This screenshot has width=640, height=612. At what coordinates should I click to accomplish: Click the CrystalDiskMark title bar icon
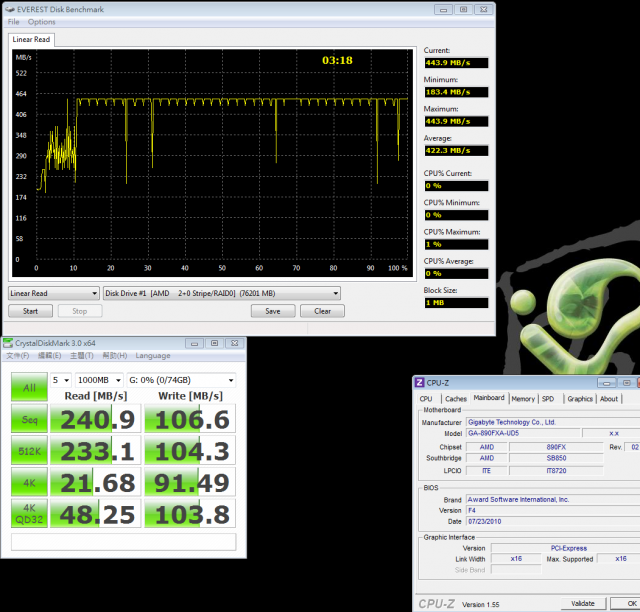[8, 343]
